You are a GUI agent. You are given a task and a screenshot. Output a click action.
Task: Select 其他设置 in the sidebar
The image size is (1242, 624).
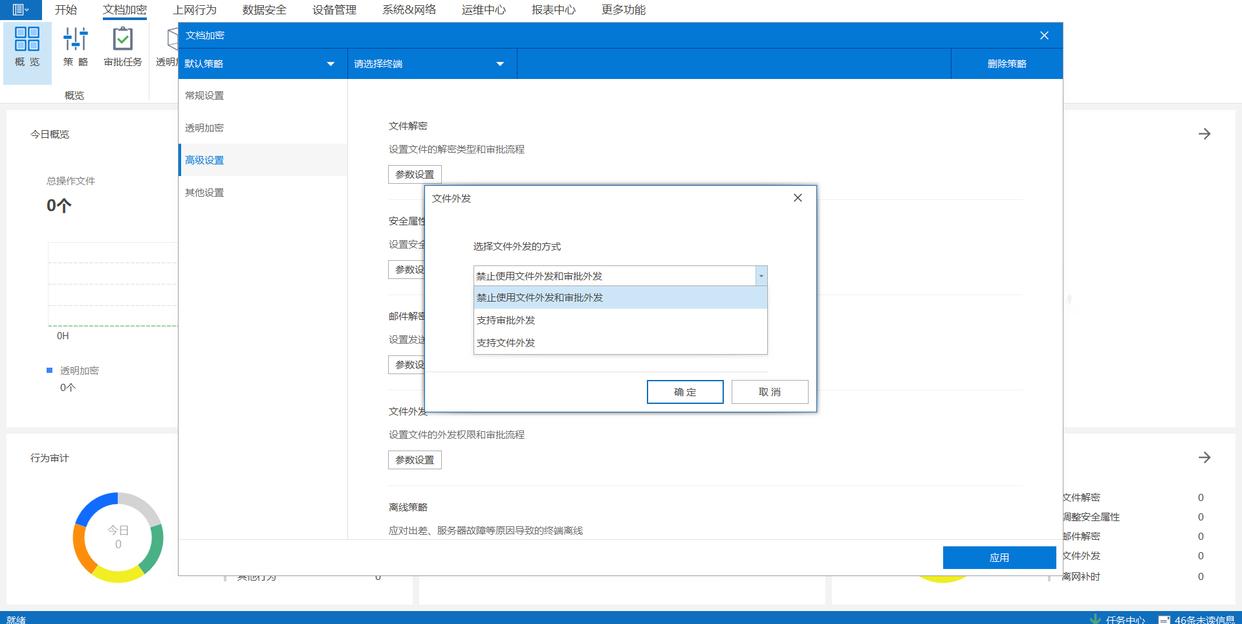(263, 192)
